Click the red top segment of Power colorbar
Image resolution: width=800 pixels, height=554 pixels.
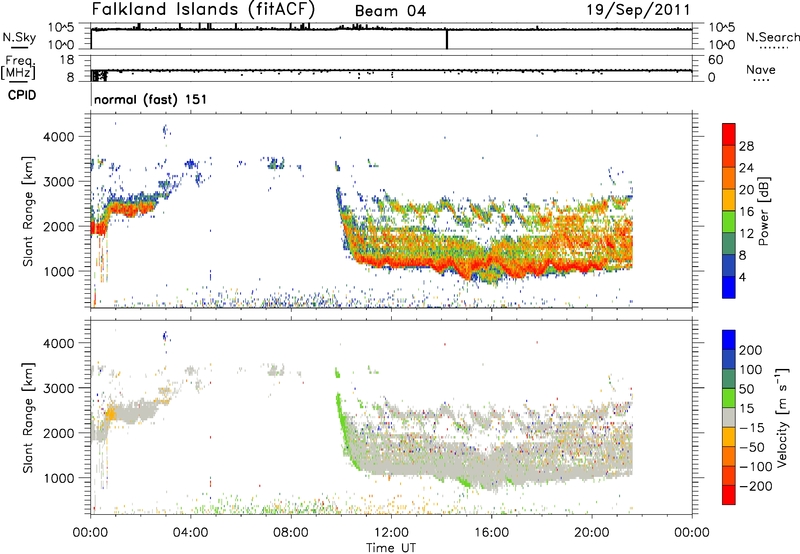click(729, 134)
